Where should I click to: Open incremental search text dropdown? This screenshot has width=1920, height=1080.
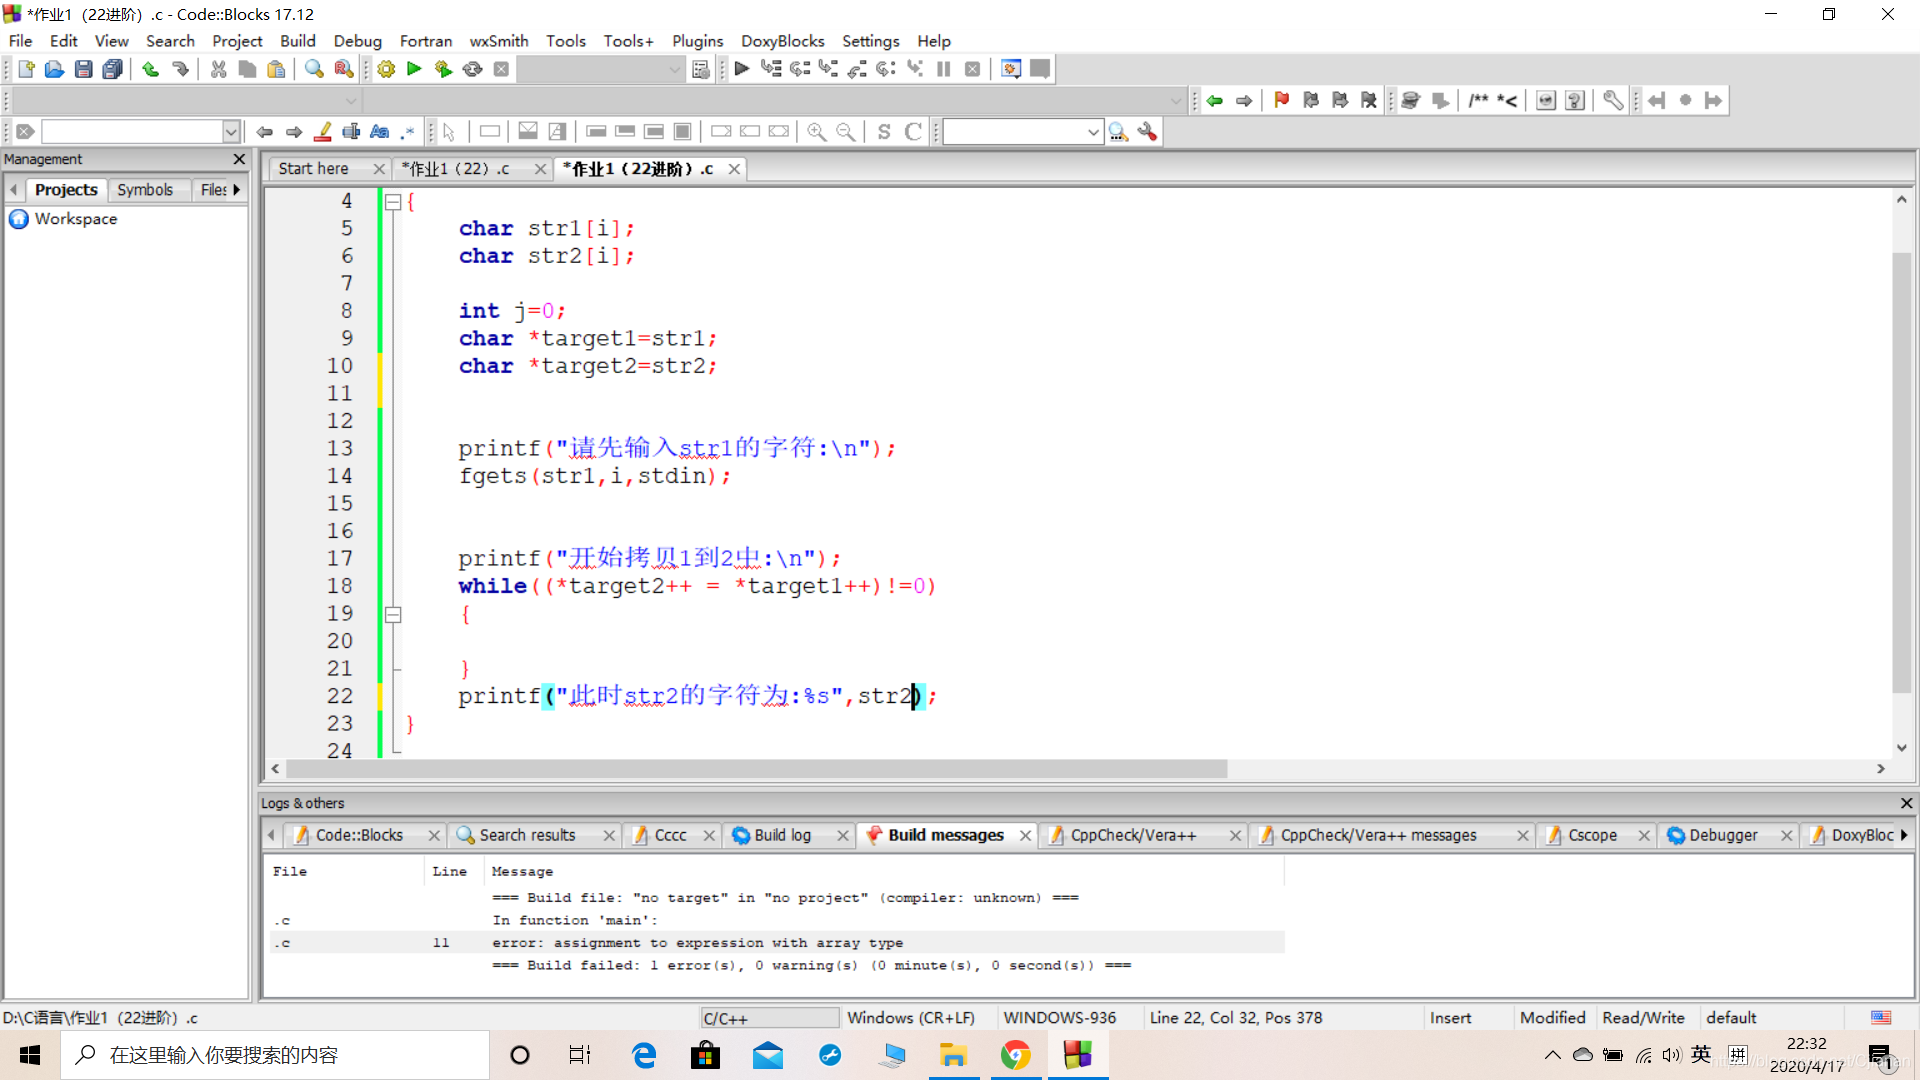231,131
